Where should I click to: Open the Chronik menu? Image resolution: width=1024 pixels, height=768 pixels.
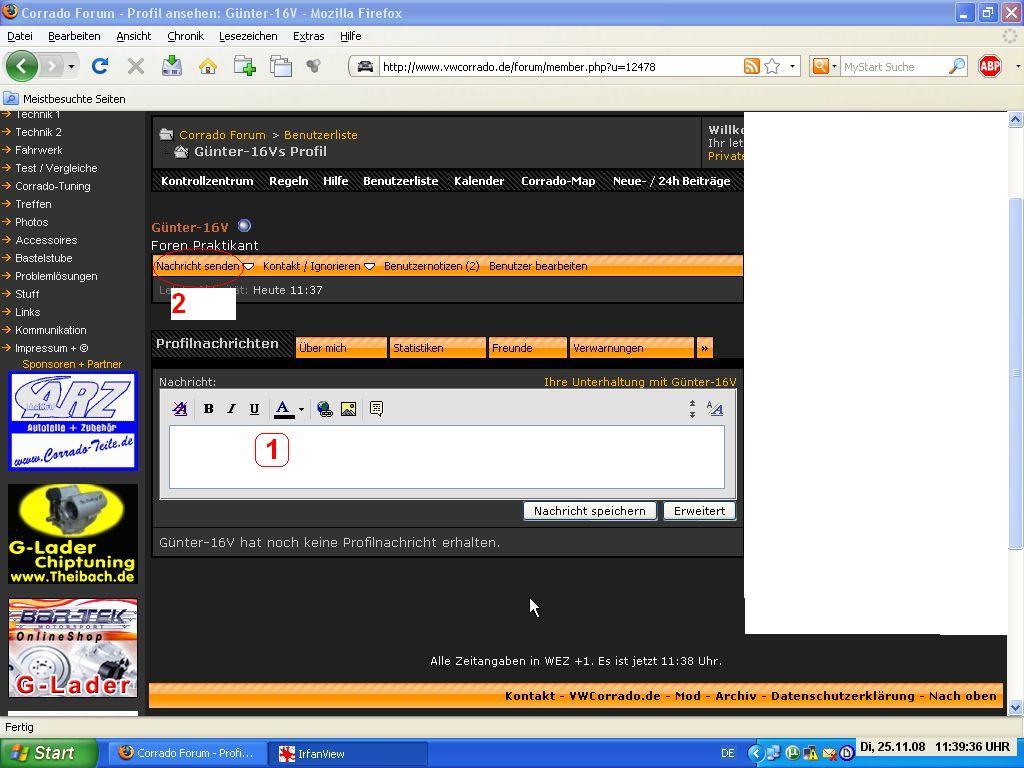point(185,36)
